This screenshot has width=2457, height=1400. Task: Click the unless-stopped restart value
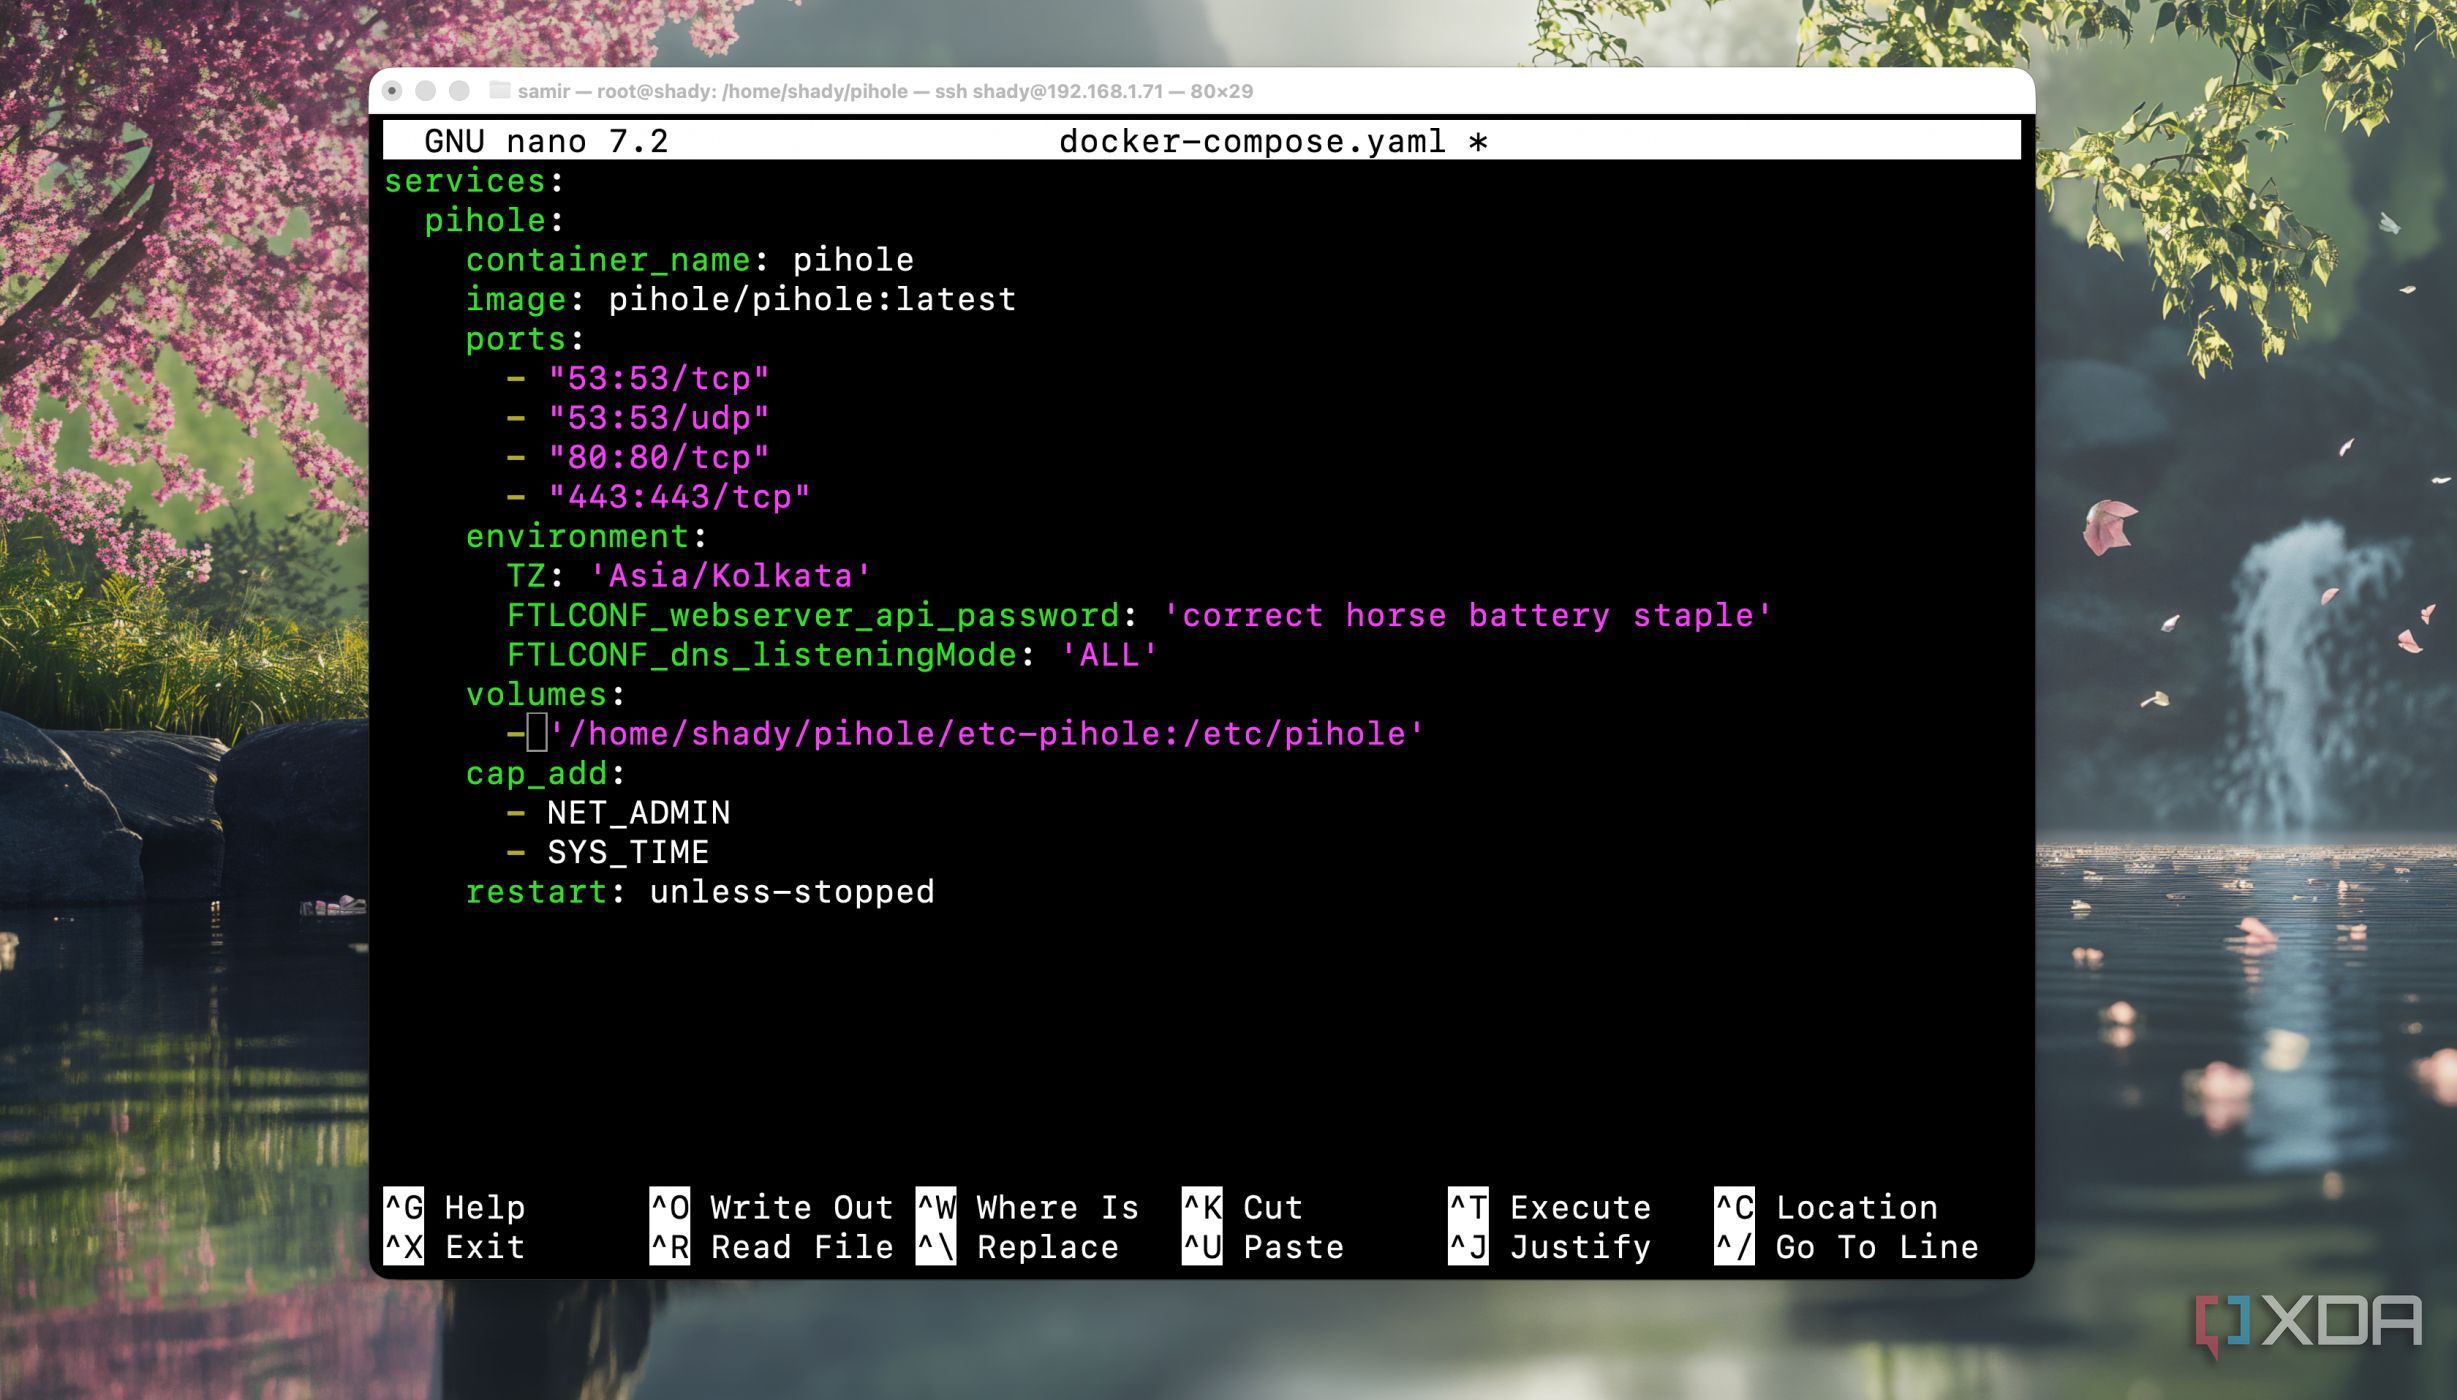(792, 892)
